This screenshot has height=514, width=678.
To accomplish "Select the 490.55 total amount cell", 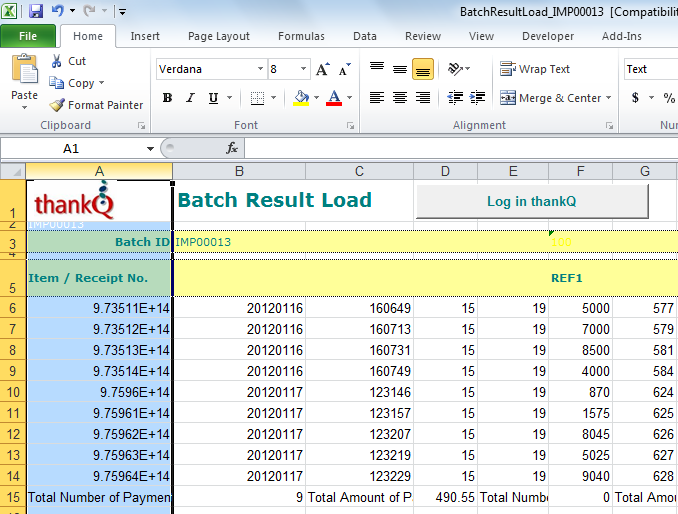I will [x=445, y=497].
